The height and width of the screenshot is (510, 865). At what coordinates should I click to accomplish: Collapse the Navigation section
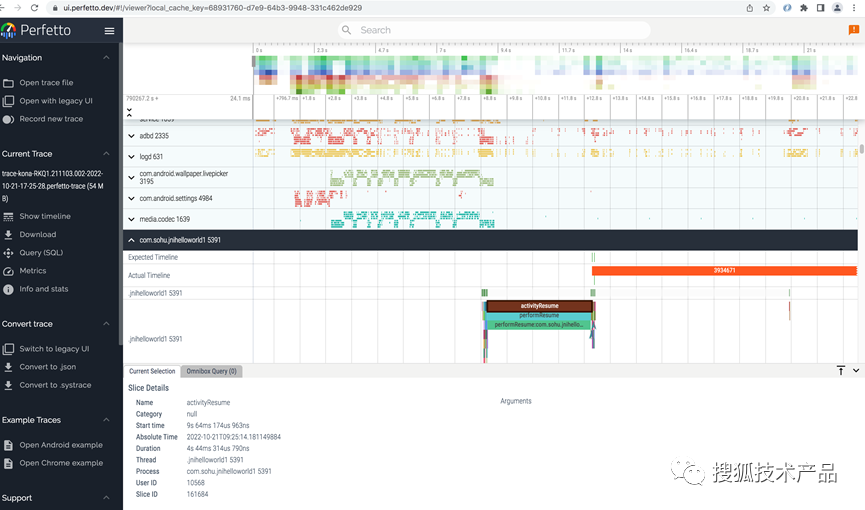pos(106,57)
